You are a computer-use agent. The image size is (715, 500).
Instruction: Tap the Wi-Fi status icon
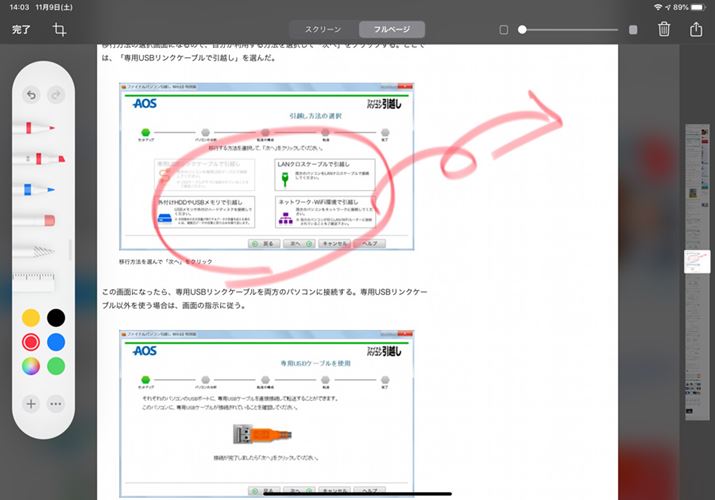click(x=658, y=7)
